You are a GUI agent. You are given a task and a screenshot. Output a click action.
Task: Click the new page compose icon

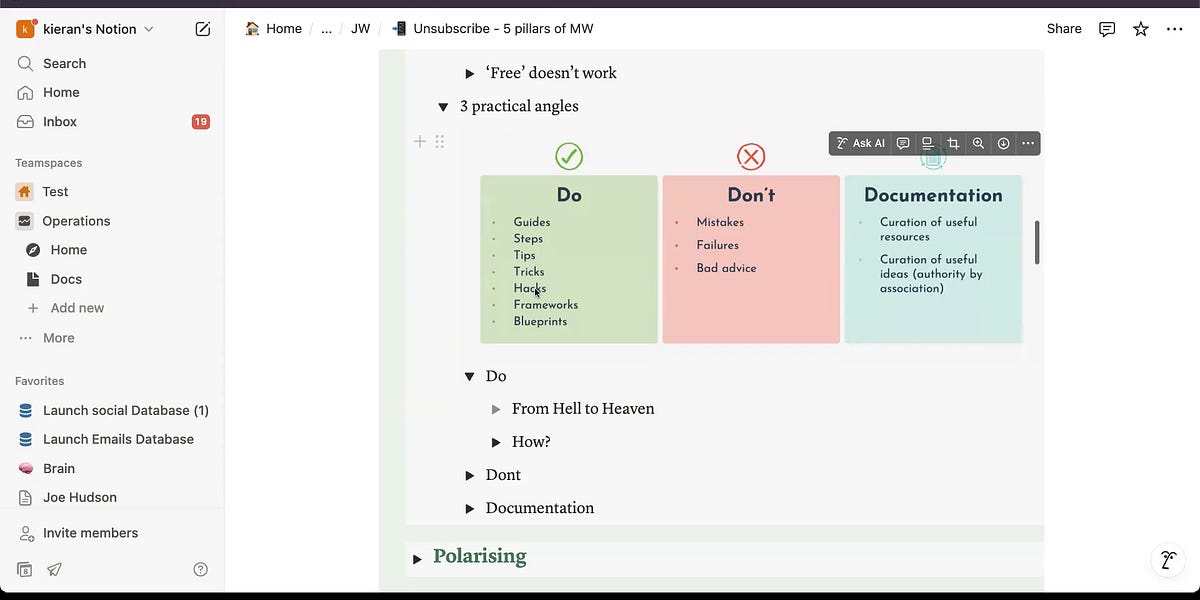[203, 29]
